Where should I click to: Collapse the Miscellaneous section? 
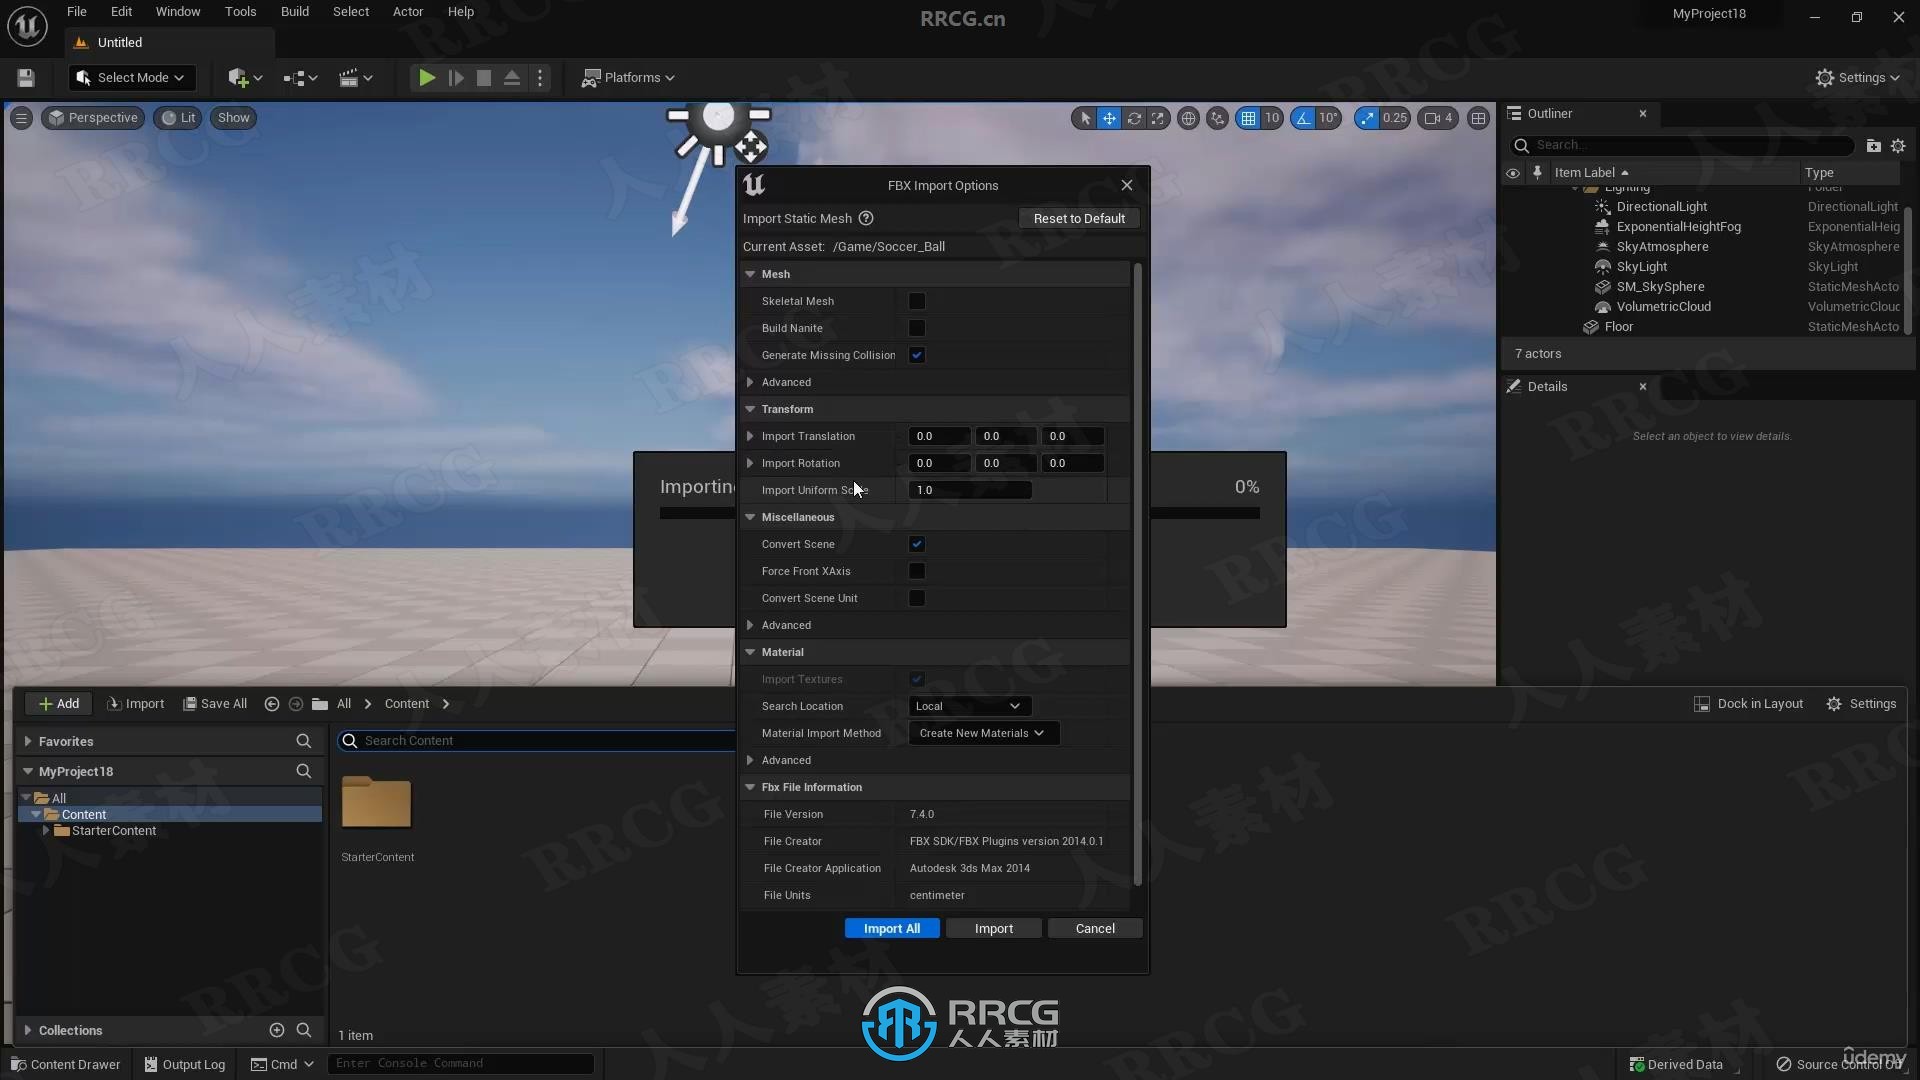click(750, 517)
